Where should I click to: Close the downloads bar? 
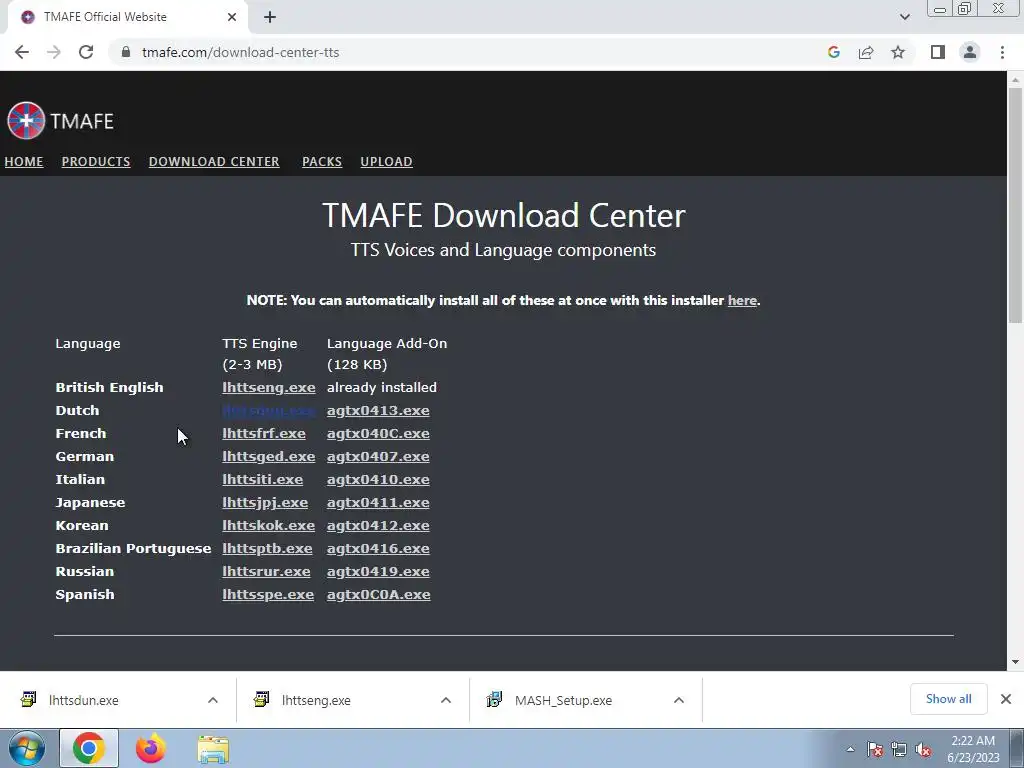(x=1006, y=699)
